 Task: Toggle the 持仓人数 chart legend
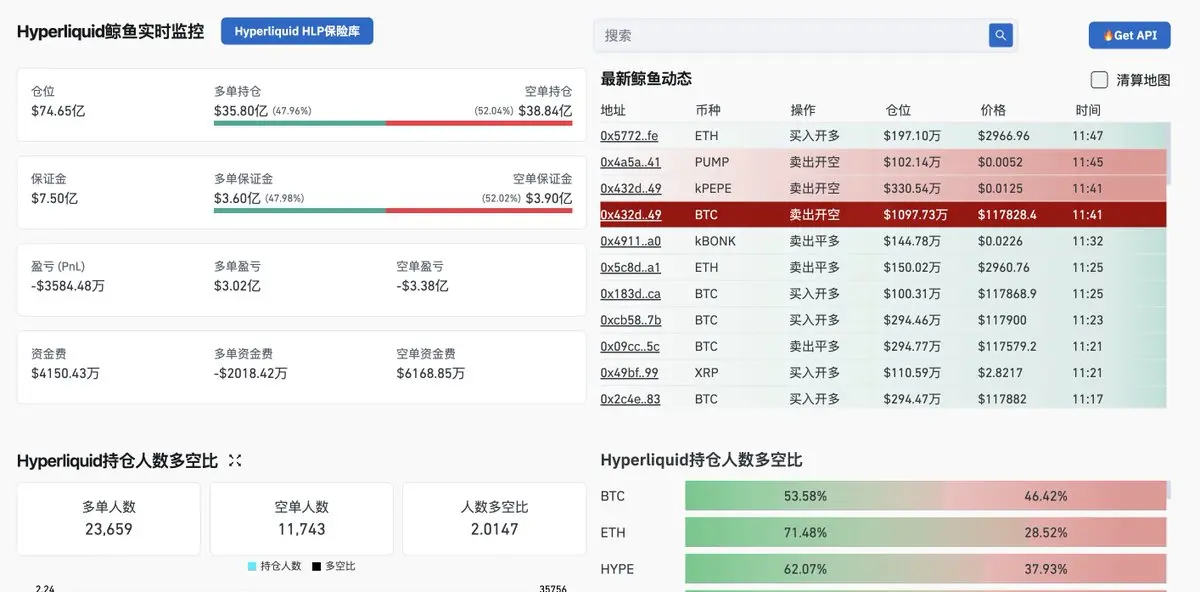click(x=275, y=566)
